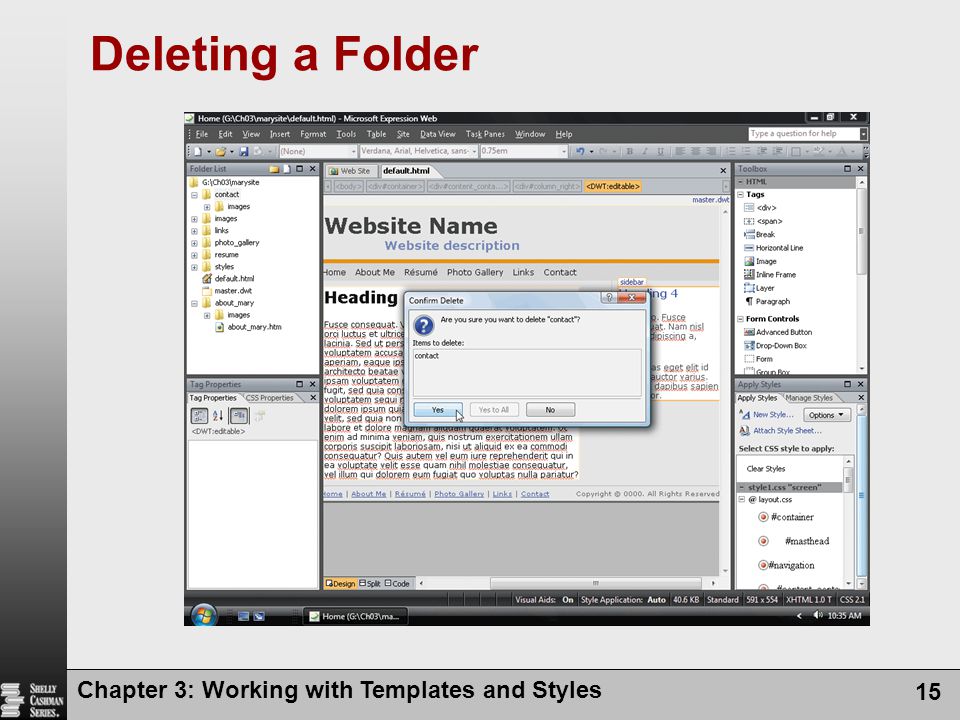Select Paragraph in the Toolbox
The image size is (960, 720).
pyautogui.click(x=767, y=302)
